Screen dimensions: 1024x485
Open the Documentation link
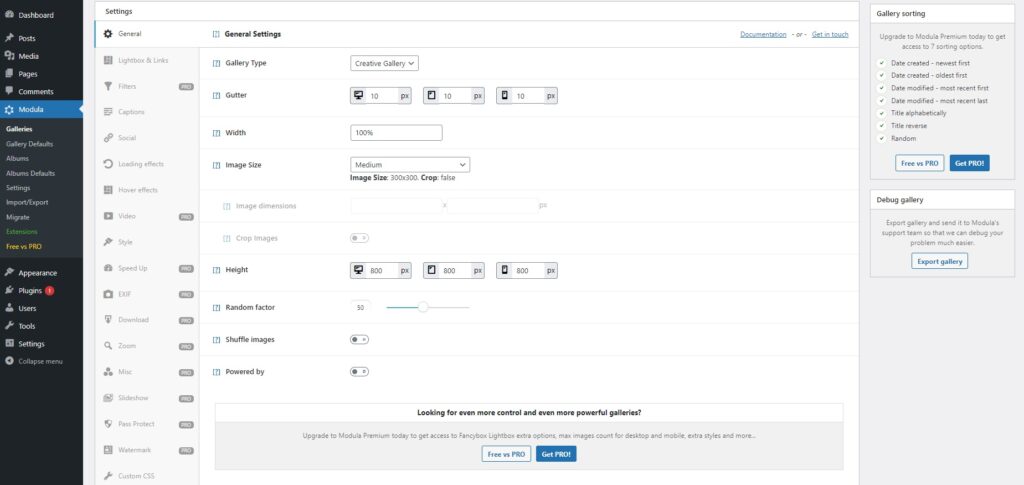pos(763,34)
